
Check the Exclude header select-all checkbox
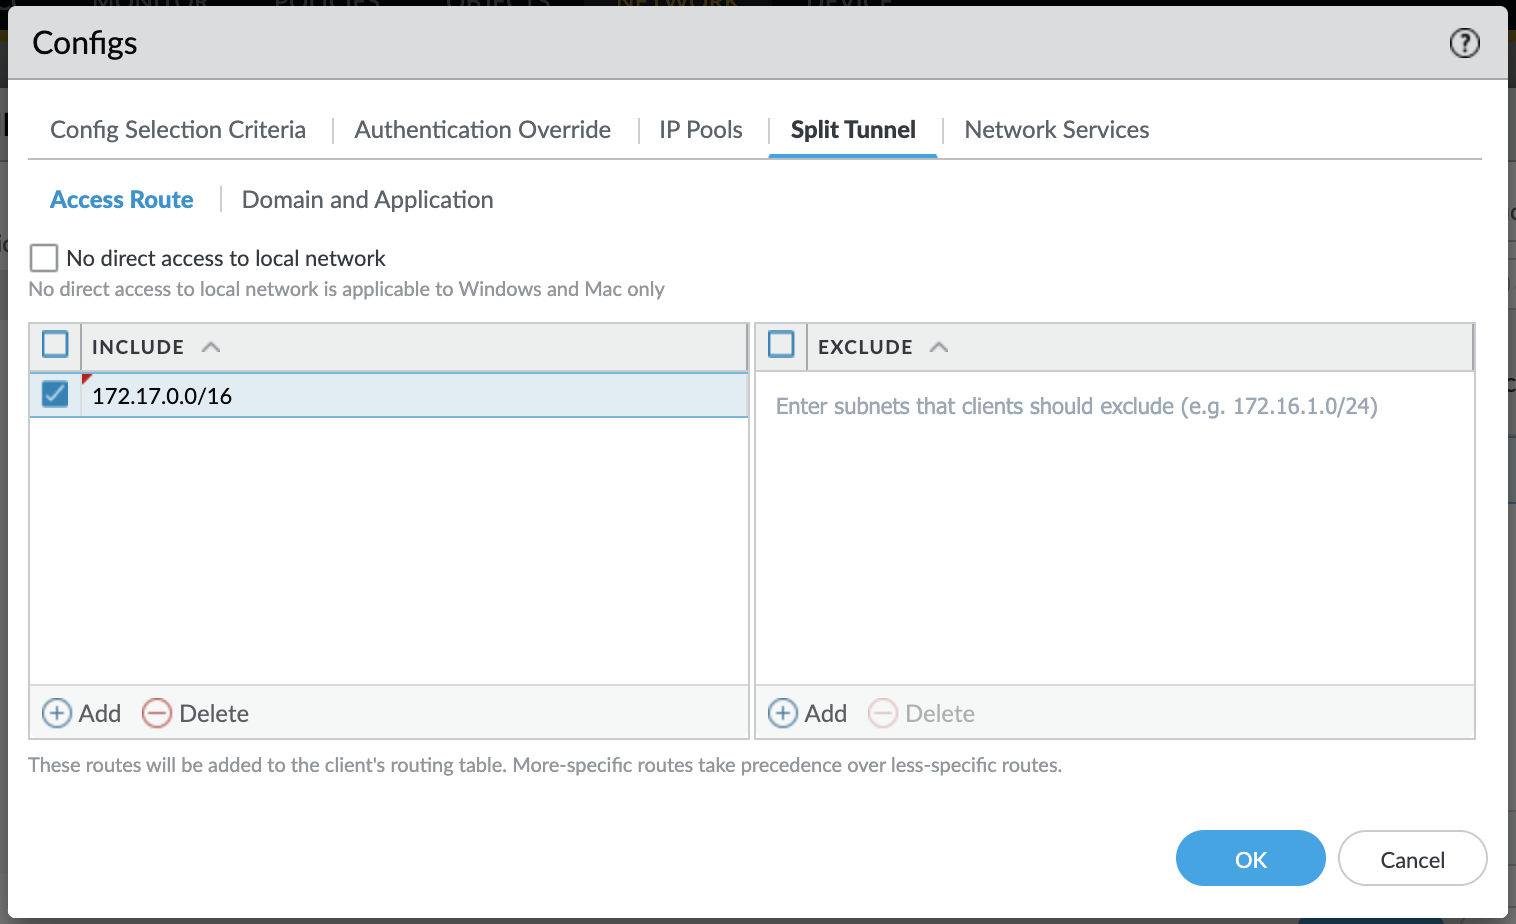click(781, 345)
